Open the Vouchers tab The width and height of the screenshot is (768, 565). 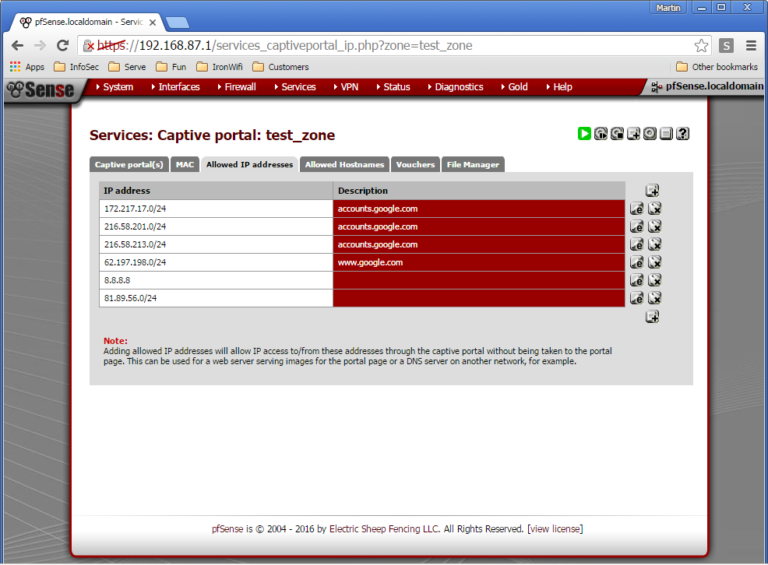(x=415, y=164)
